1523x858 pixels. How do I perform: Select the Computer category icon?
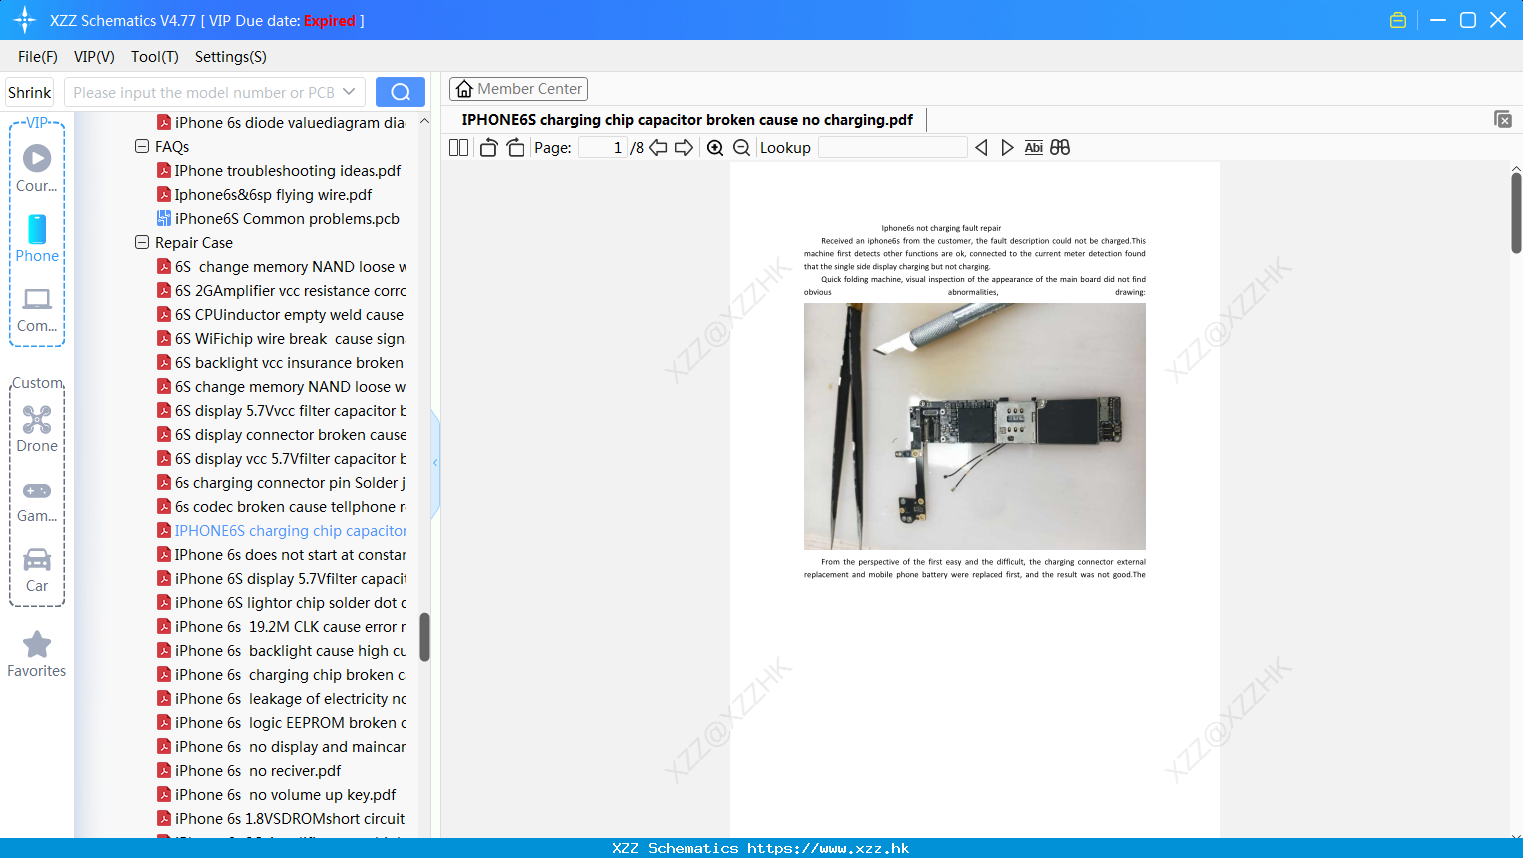[x=37, y=309]
